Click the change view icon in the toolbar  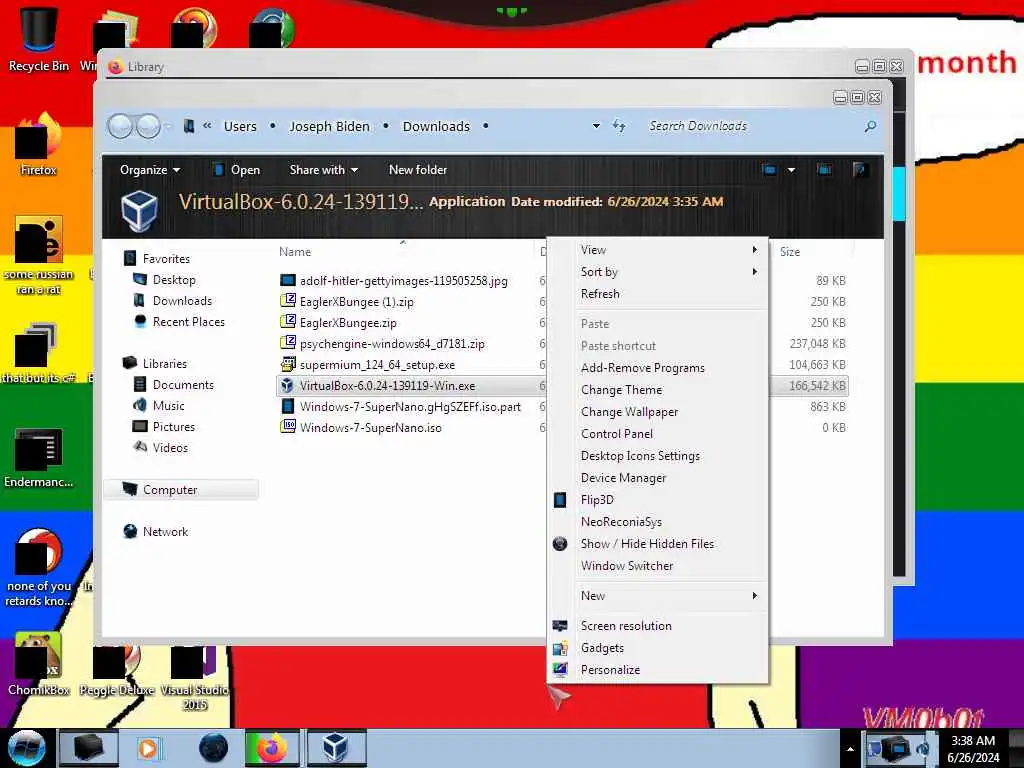(769, 170)
